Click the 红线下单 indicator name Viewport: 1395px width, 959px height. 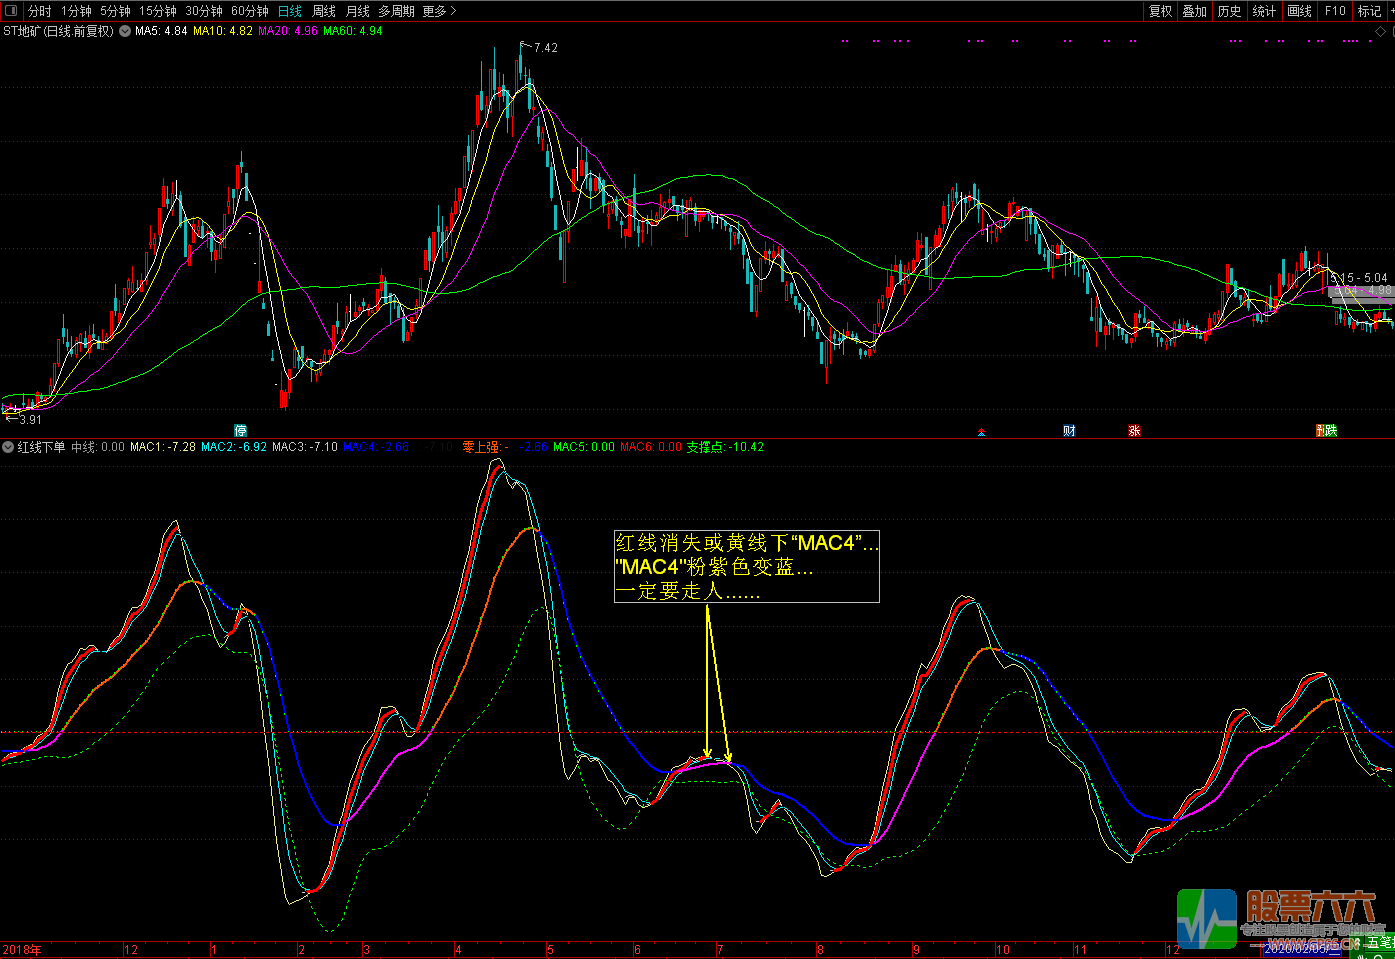coord(41,447)
